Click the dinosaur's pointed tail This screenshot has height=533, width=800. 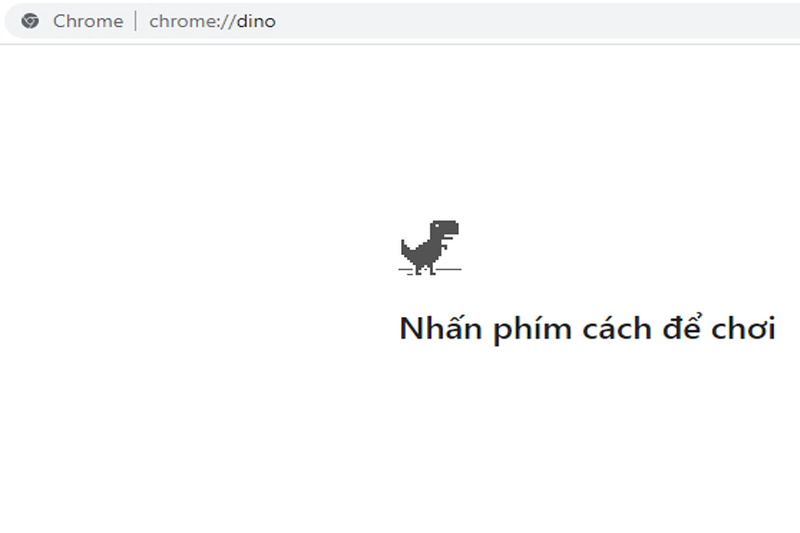pyautogui.click(x=407, y=248)
